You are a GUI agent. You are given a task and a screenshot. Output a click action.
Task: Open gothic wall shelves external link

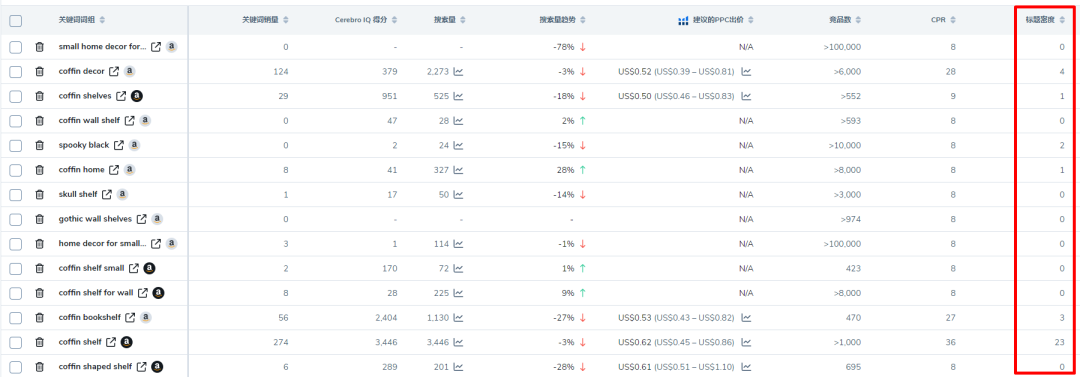(141, 219)
